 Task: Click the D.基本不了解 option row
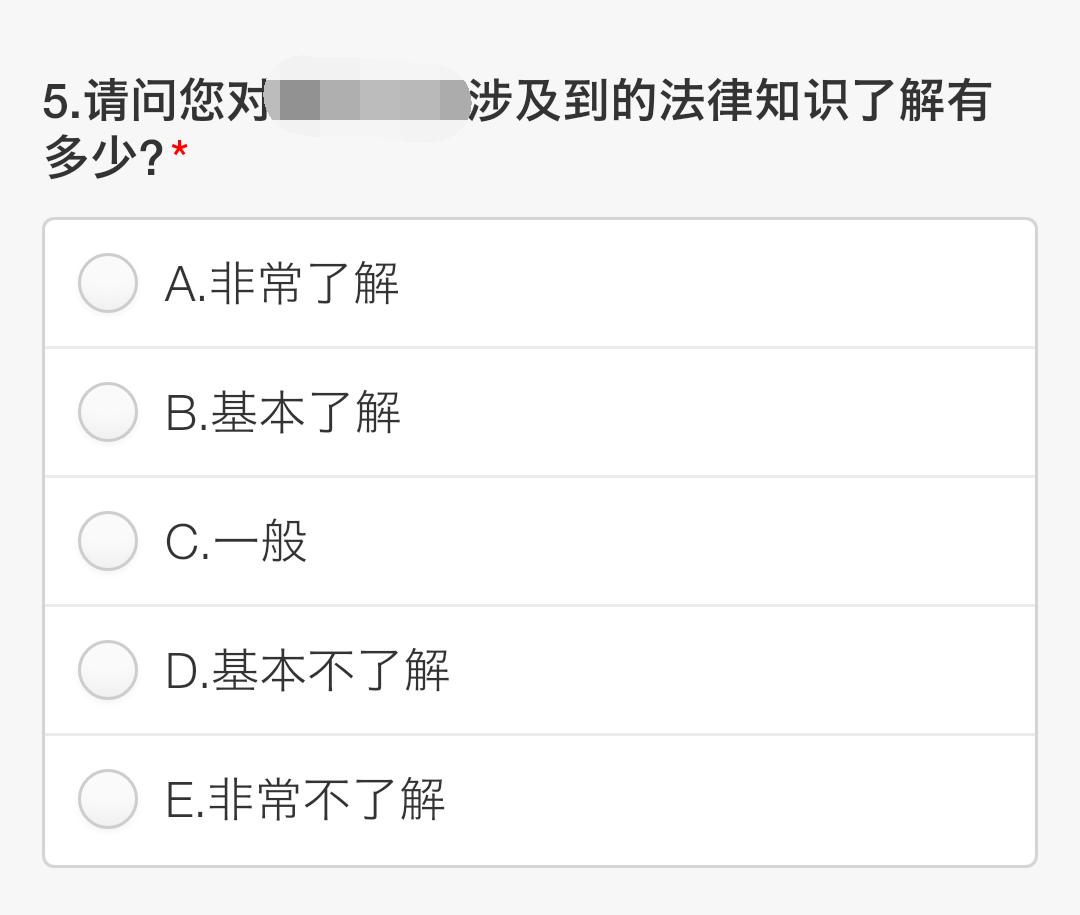coord(540,670)
